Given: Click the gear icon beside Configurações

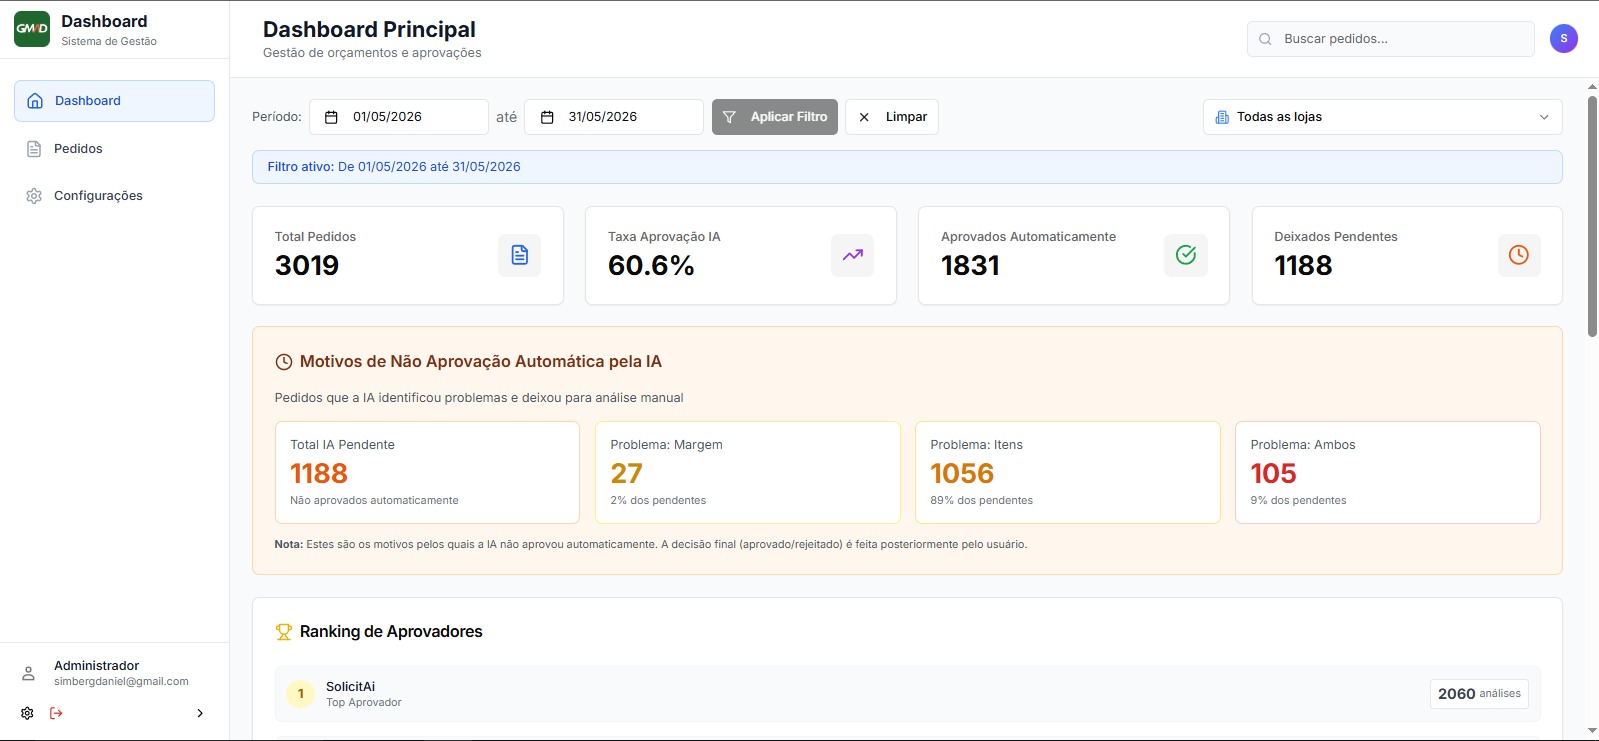Looking at the screenshot, I should (x=34, y=196).
